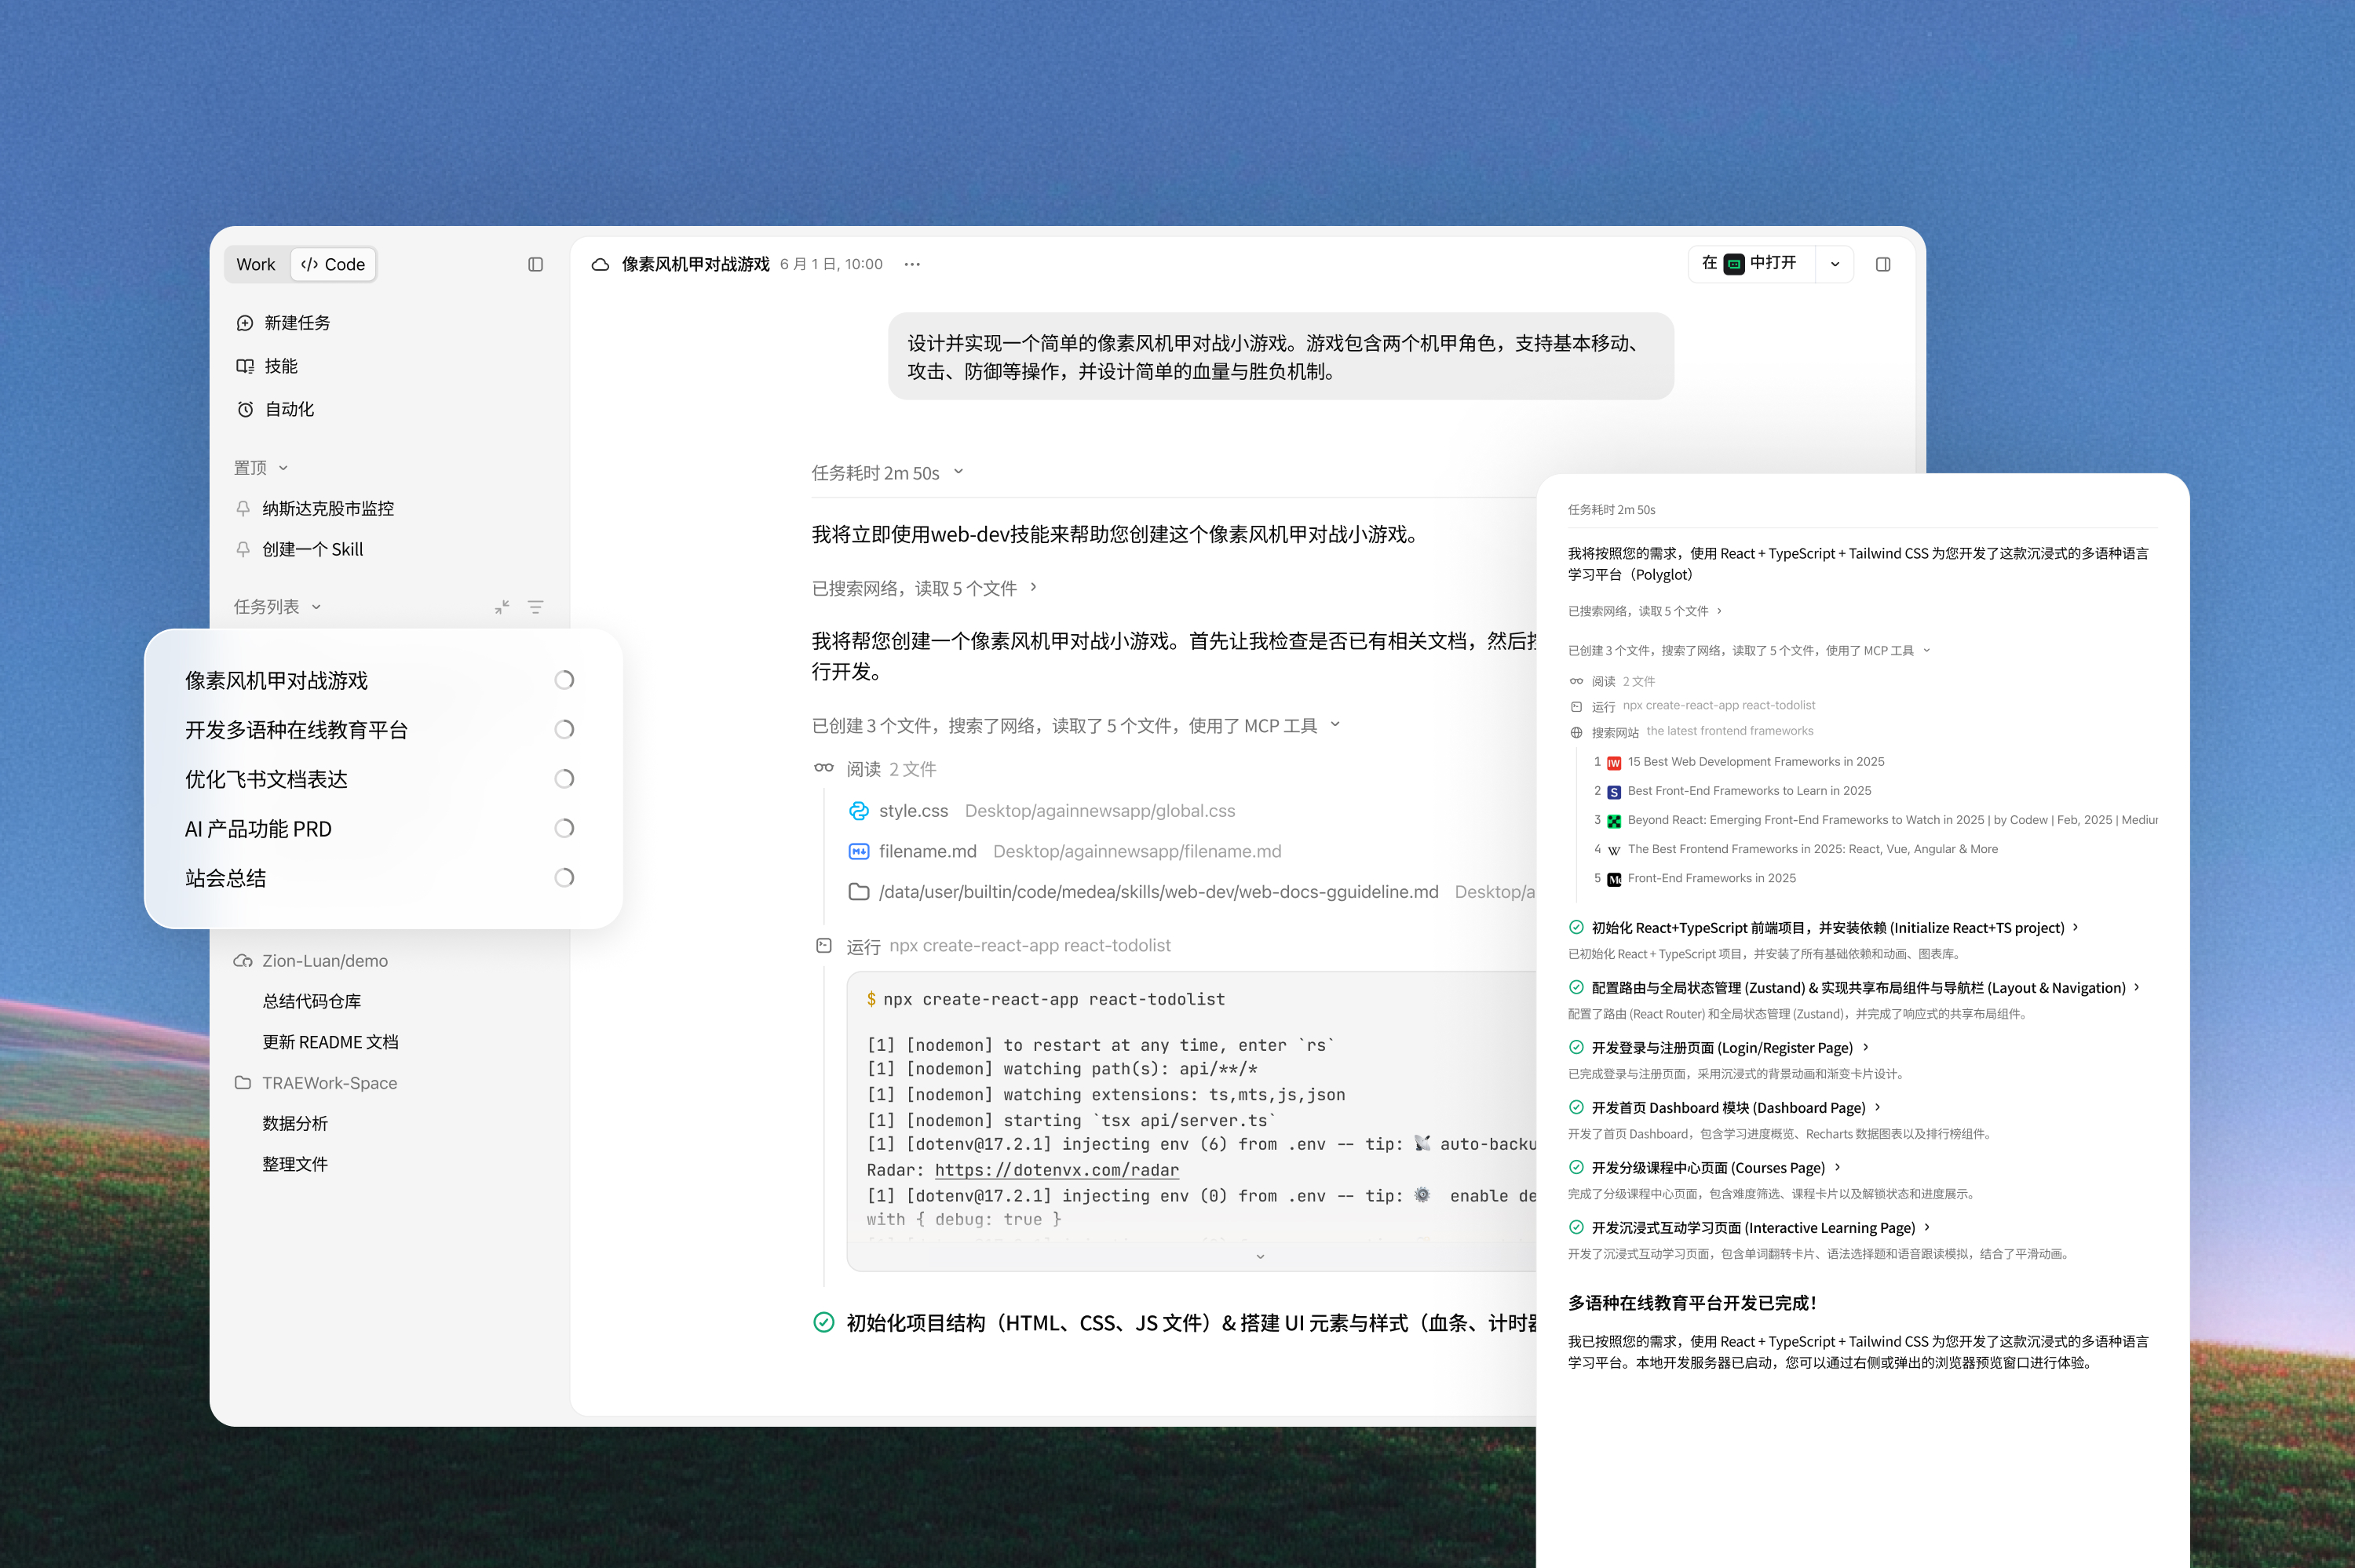
Task: Click pin icon next to 纳斯达克股市监控
Action: [243, 508]
